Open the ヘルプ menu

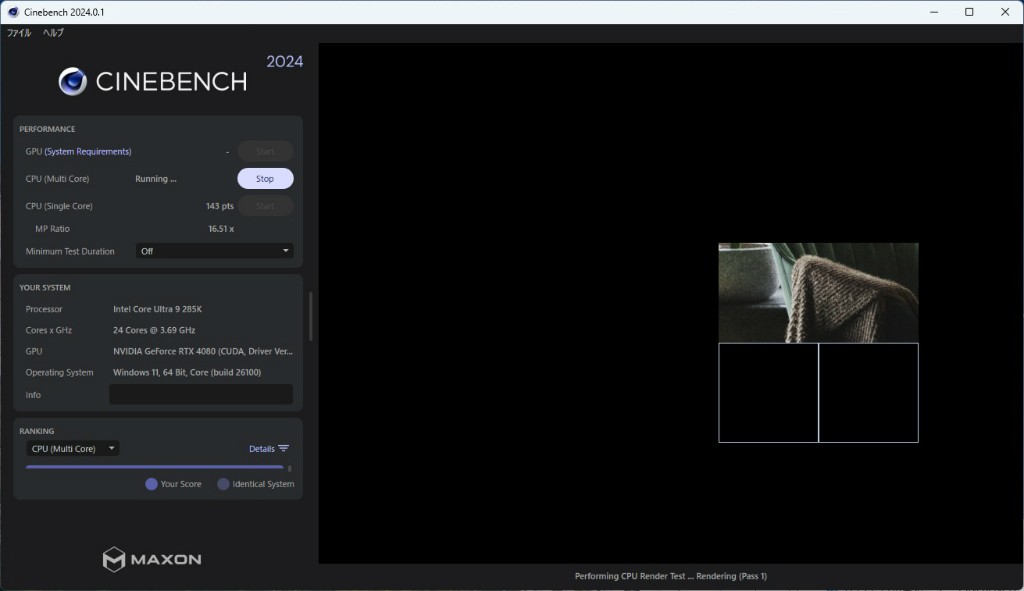pos(53,33)
